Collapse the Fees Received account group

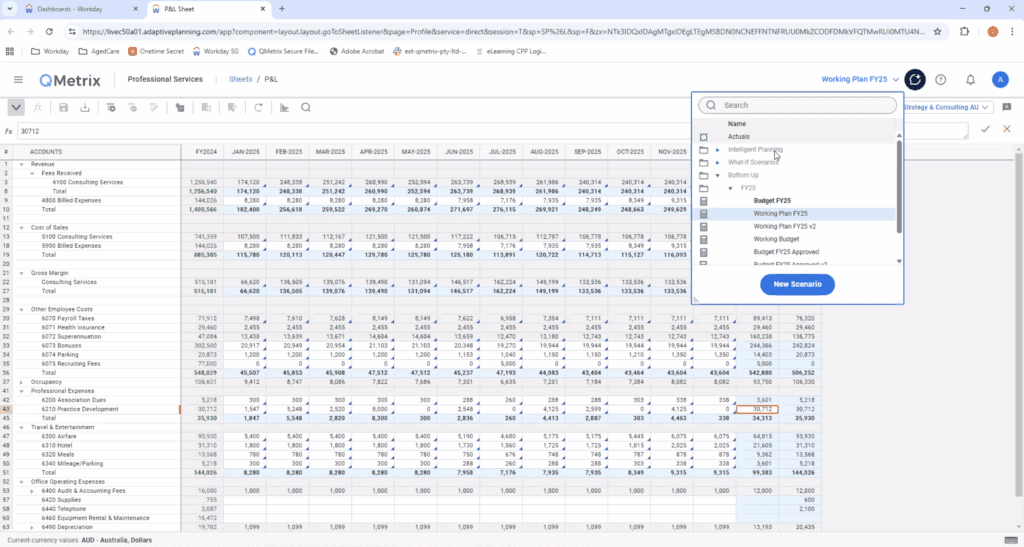pos(32,174)
